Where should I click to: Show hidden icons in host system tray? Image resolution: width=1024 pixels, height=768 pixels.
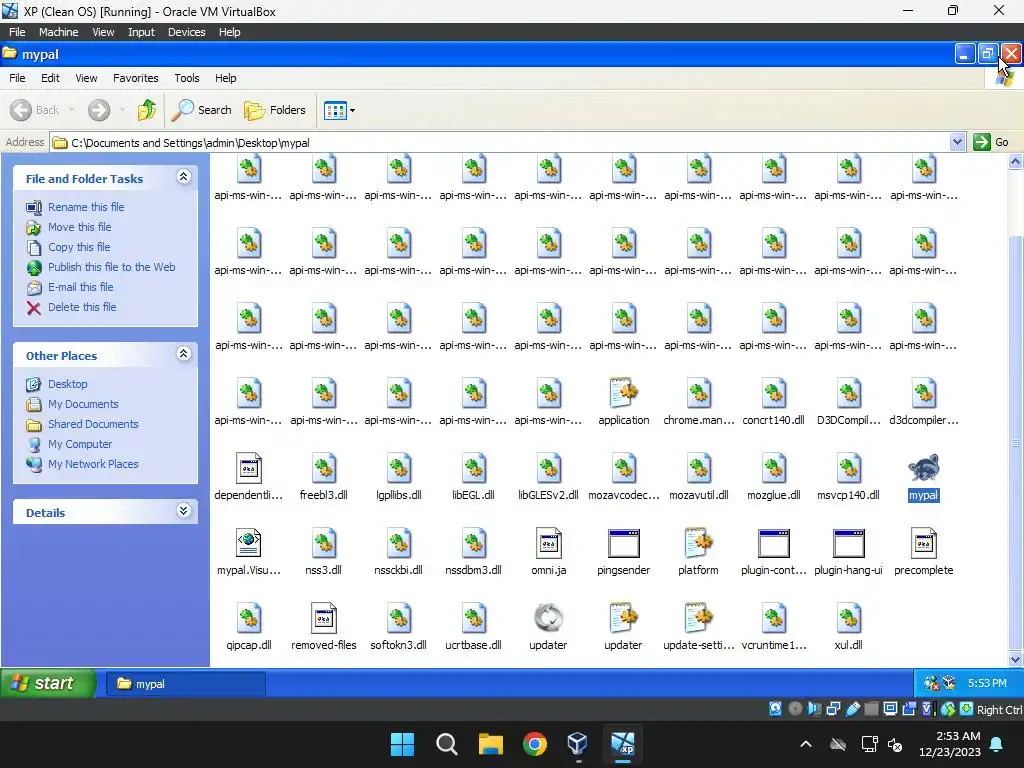[806, 744]
